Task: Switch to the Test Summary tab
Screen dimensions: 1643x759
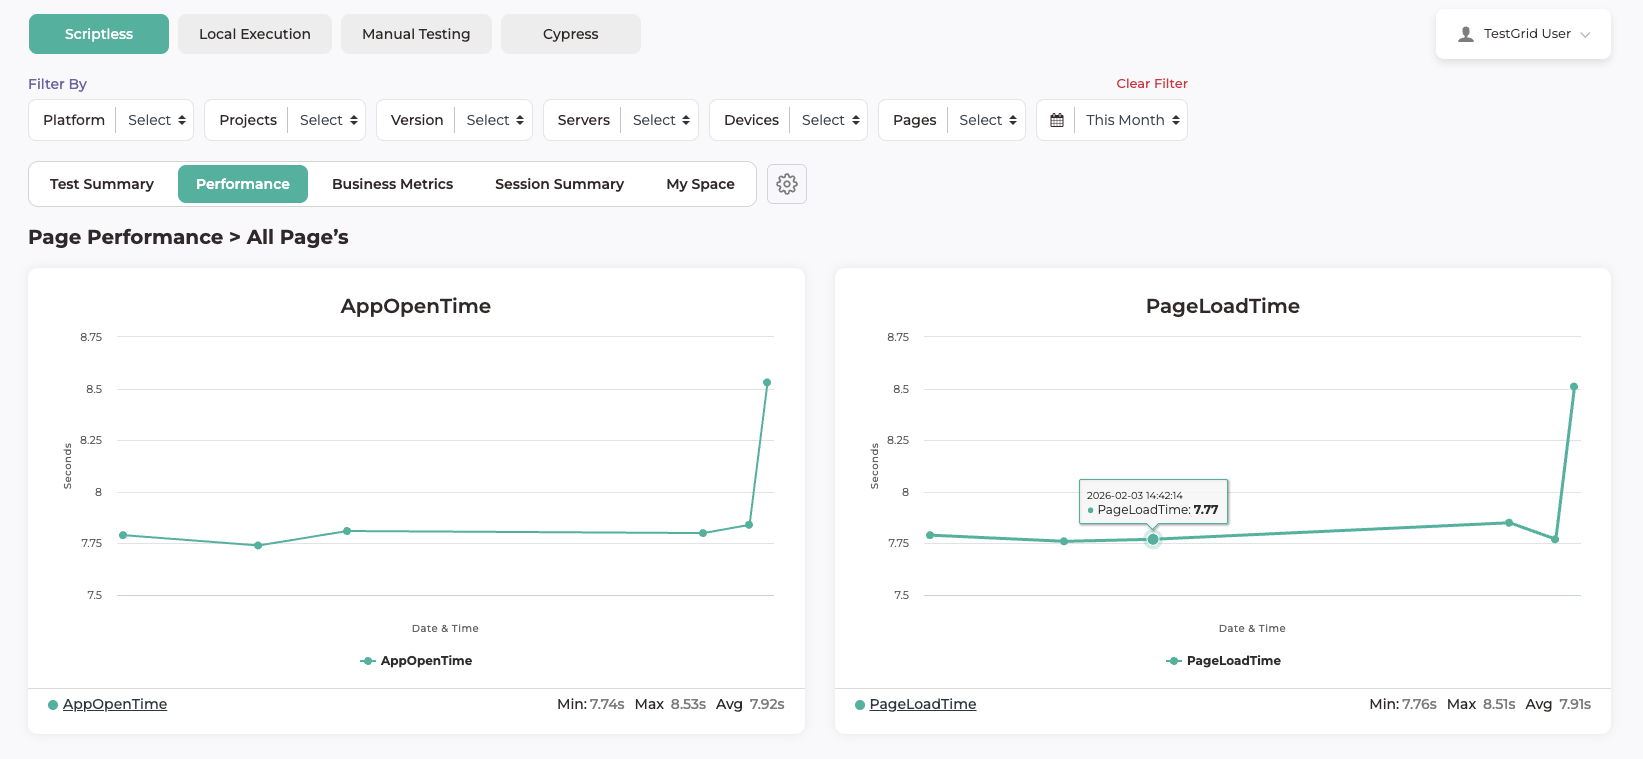Action: 102,184
